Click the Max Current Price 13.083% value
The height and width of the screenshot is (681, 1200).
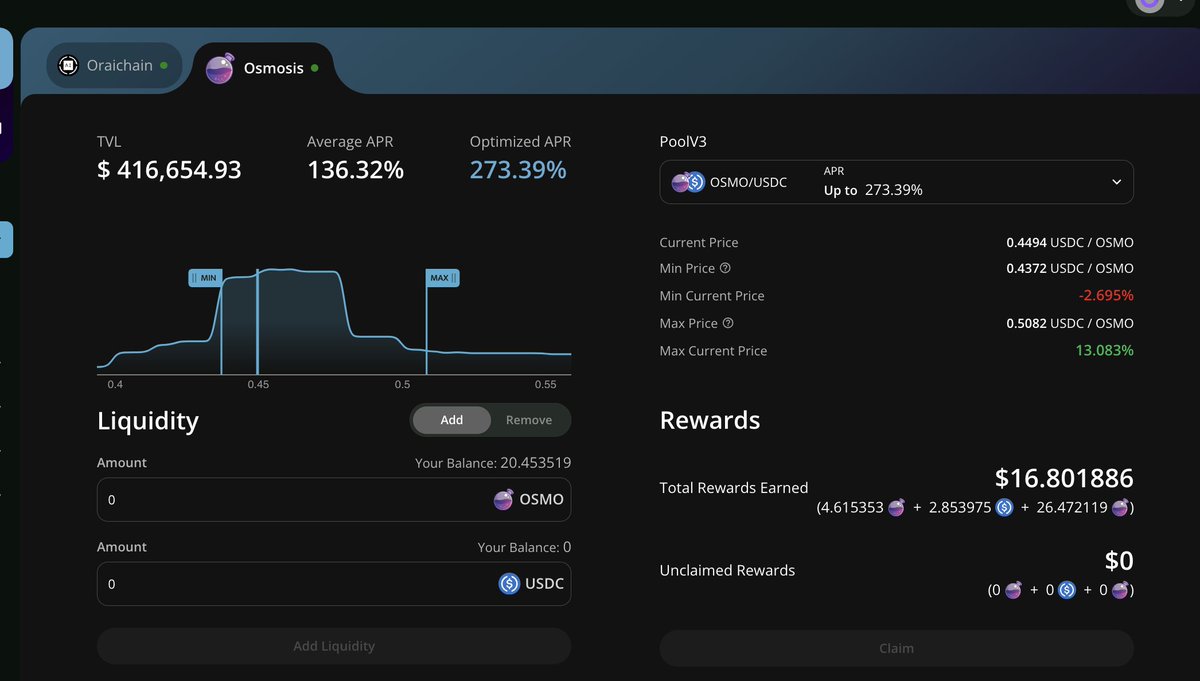(x=1106, y=351)
